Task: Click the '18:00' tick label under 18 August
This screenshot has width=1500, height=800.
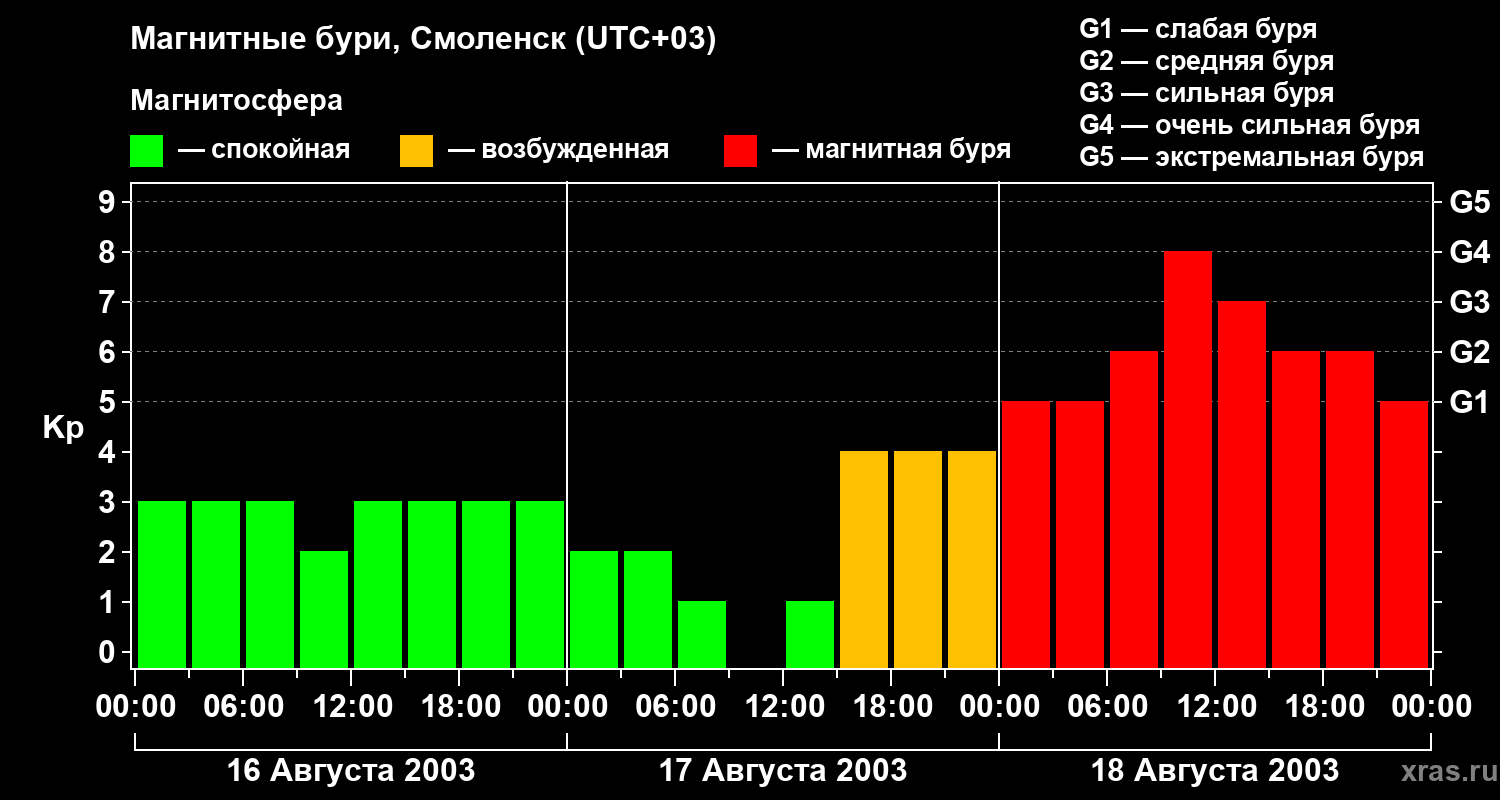Action: pyautogui.click(x=1323, y=706)
